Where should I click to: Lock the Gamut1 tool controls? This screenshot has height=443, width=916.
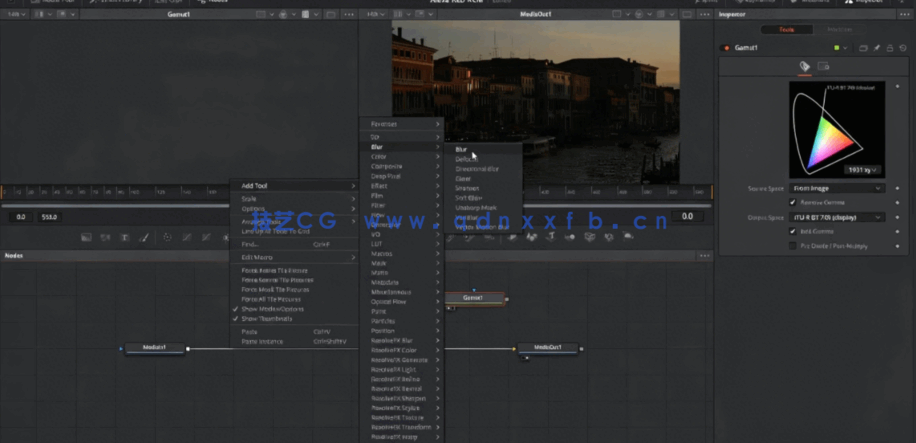click(x=890, y=48)
